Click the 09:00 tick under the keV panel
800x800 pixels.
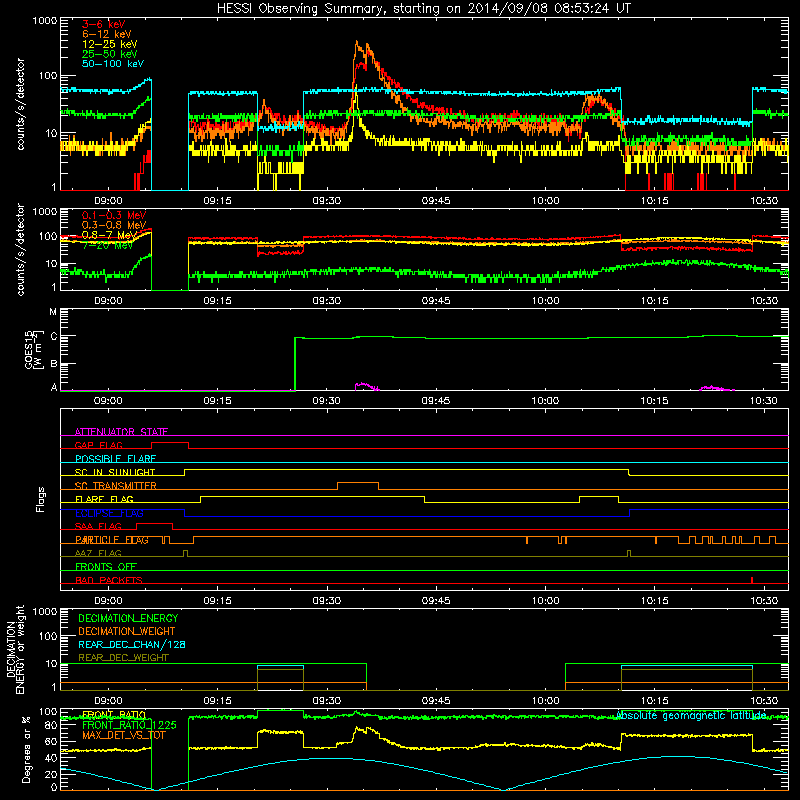(108, 201)
